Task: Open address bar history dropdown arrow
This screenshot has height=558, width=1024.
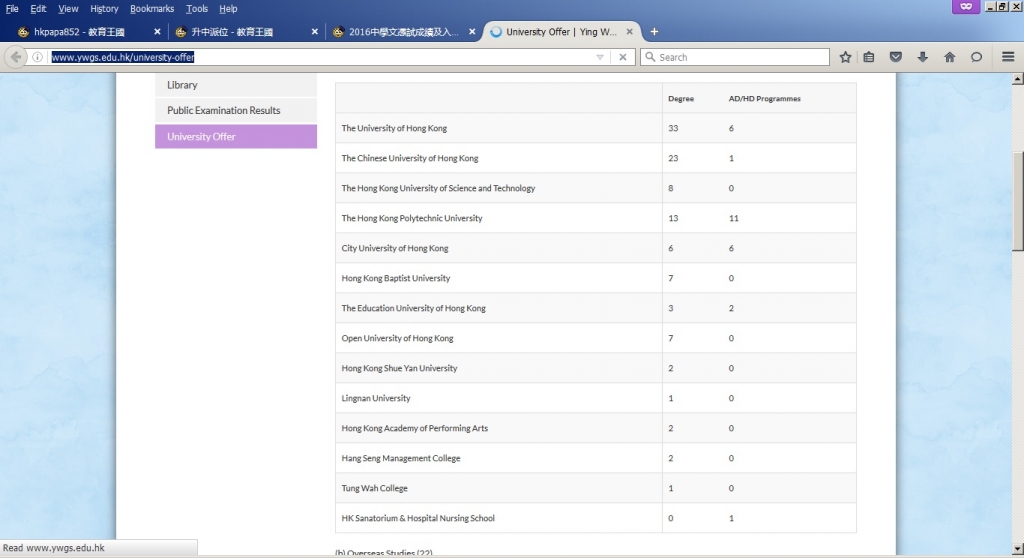Action: (600, 57)
